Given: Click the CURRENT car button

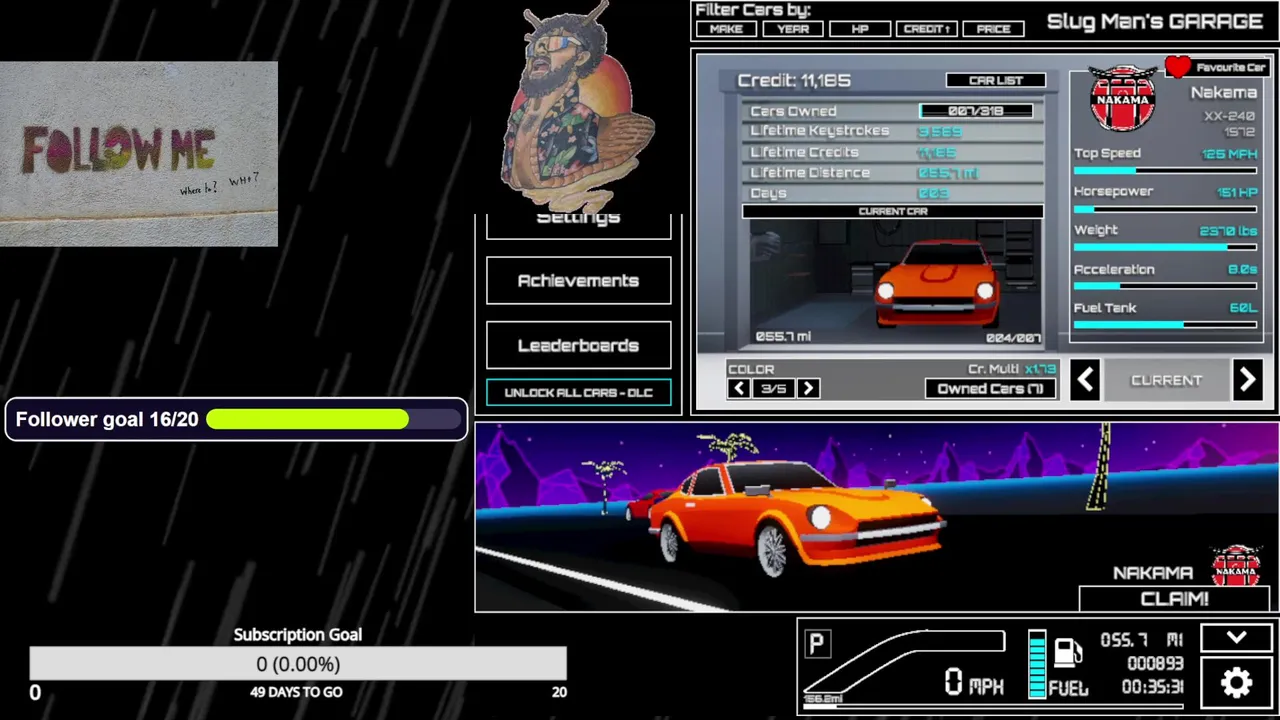Looking at the screenshot, I should coord(1166,381).
